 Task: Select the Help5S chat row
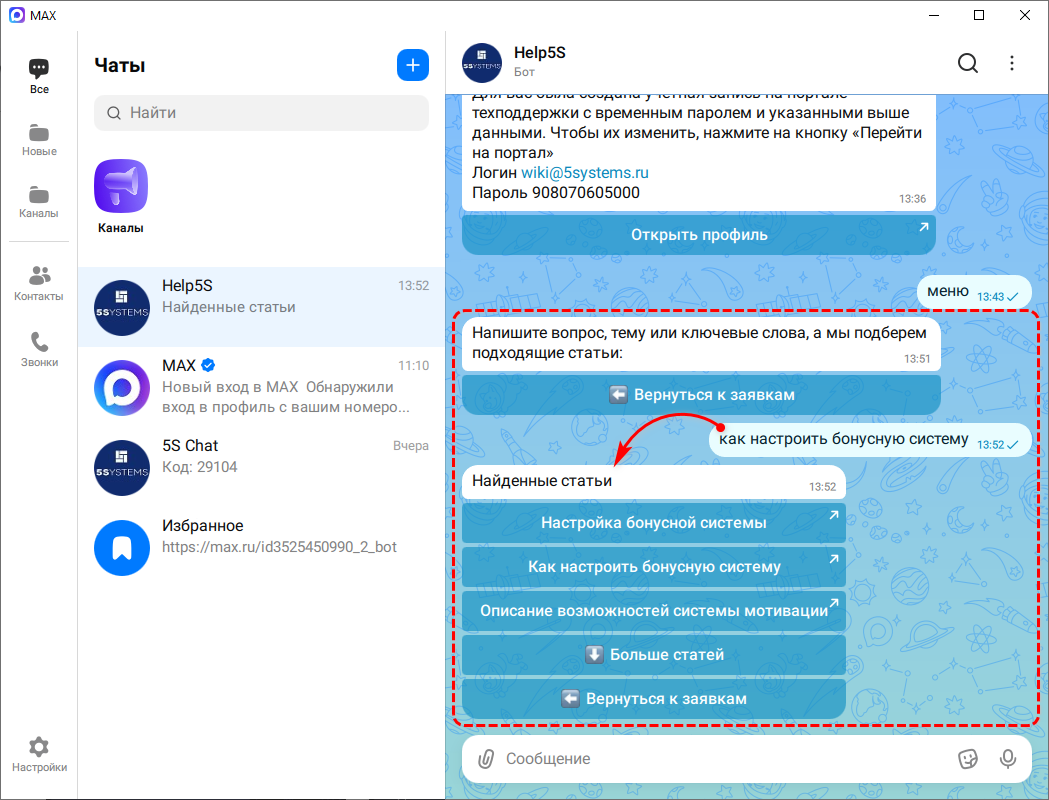click(x=262, y=307)
